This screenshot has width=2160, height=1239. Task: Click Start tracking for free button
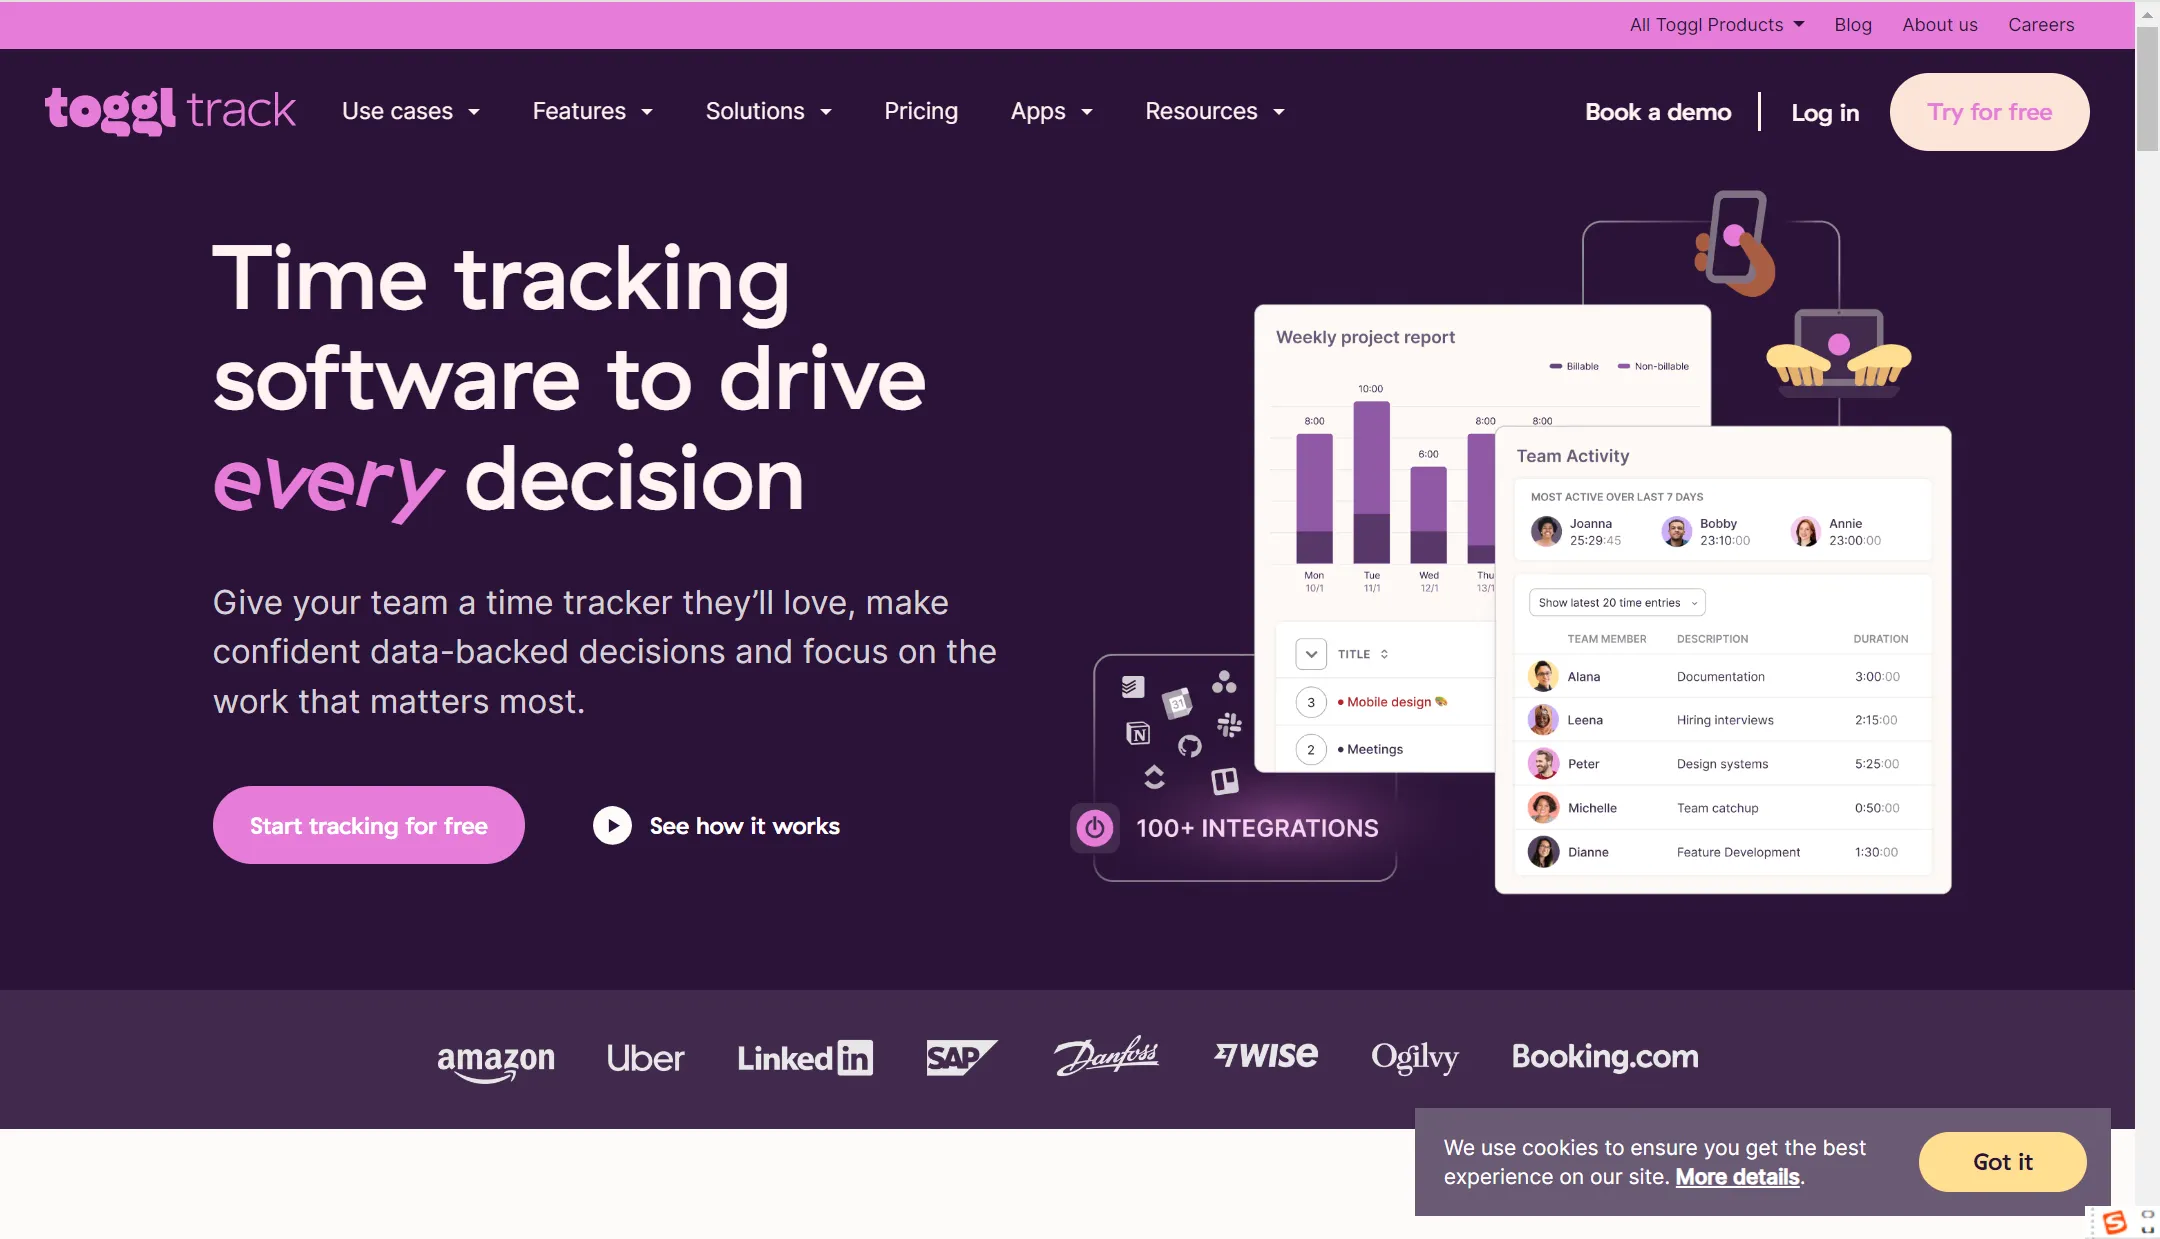click(x=368, y=825)
